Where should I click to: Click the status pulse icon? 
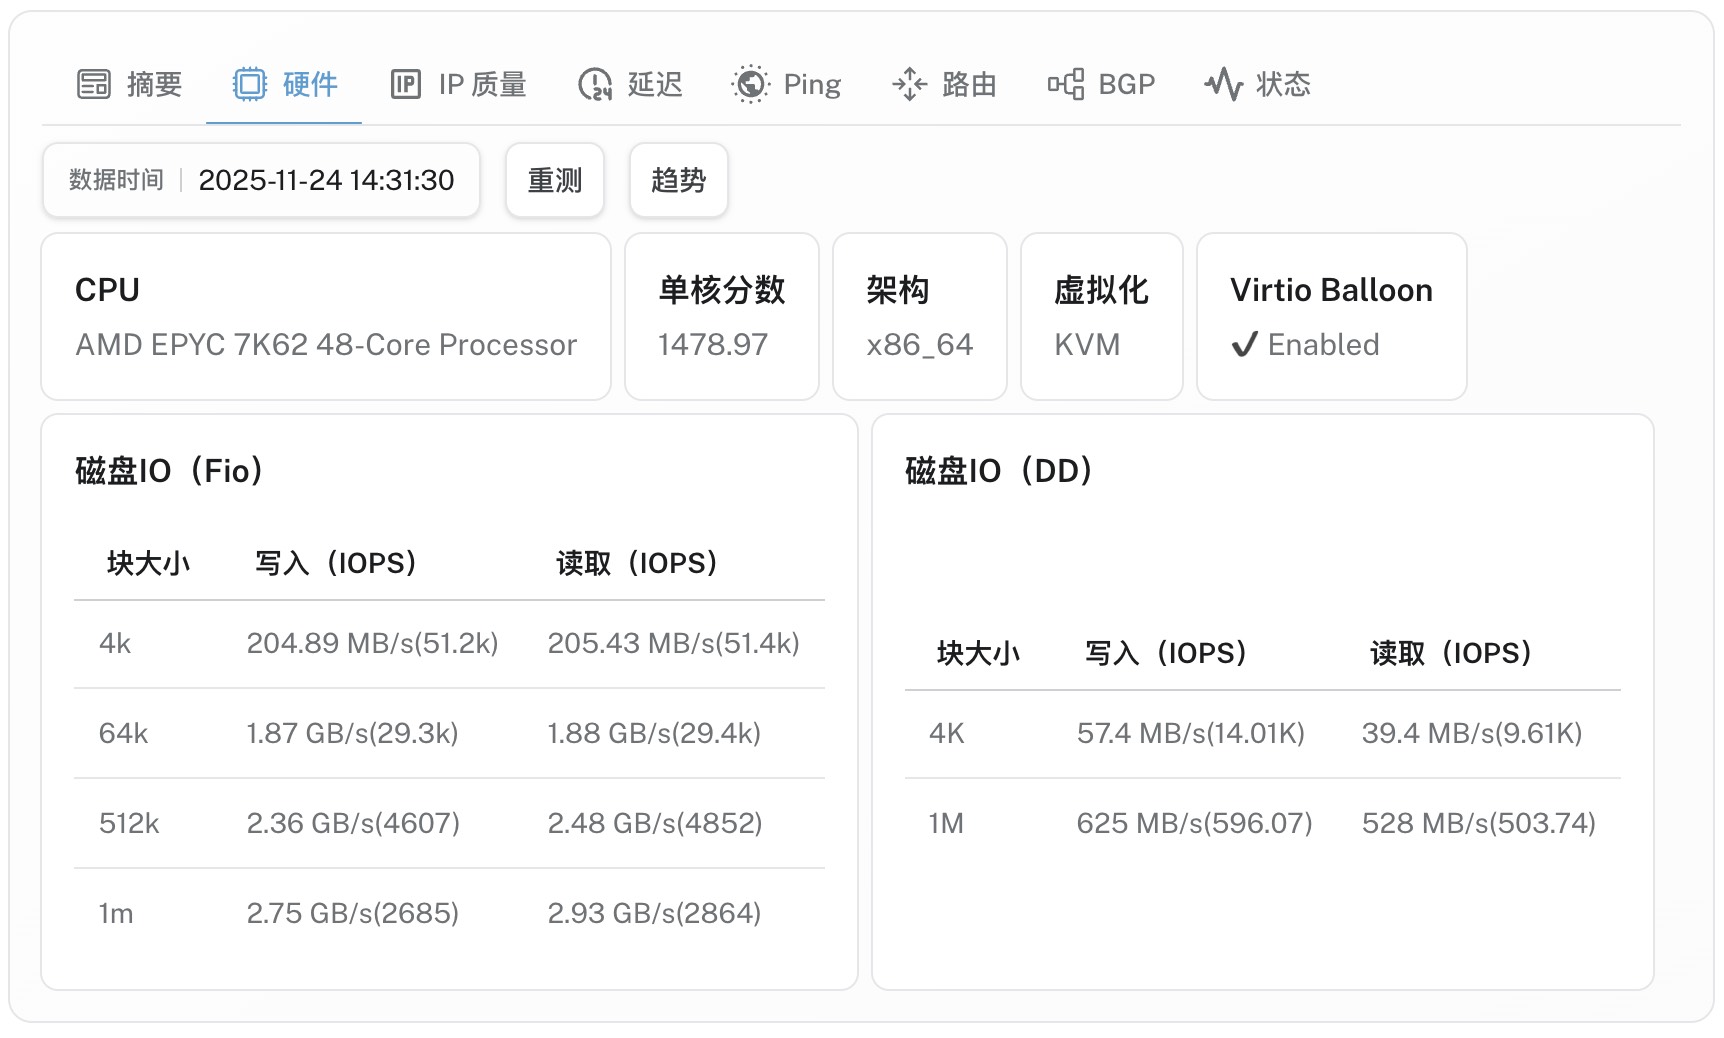pos(1223,84)
